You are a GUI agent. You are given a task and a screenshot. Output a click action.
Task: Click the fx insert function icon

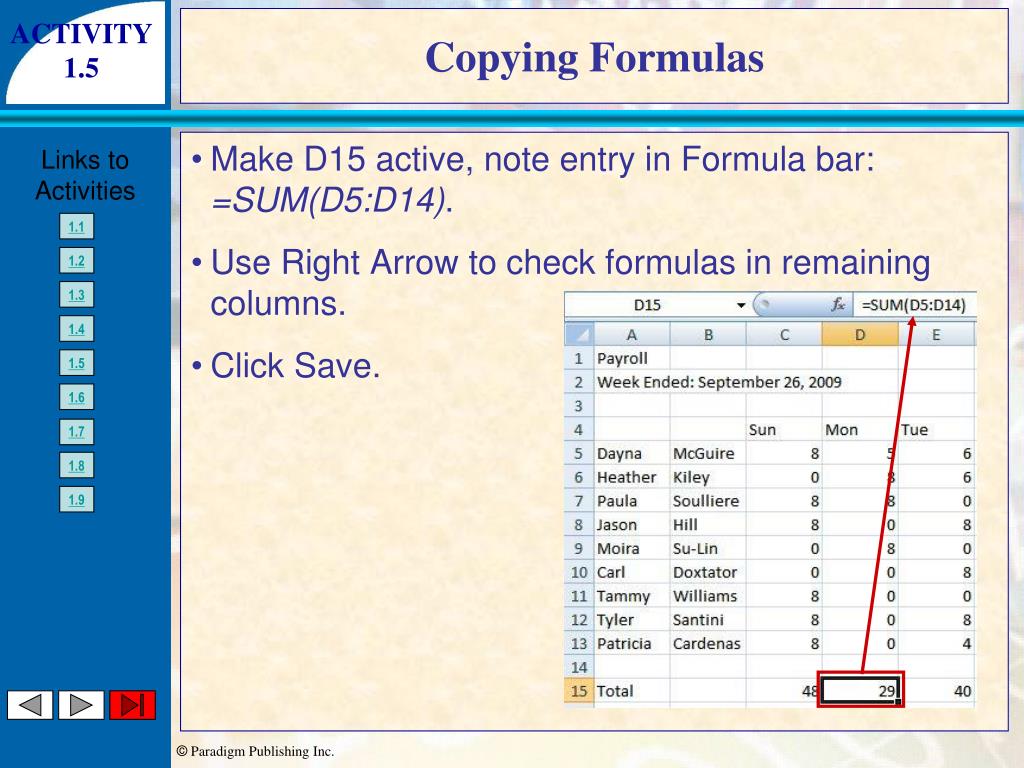[x=838, y=304]
